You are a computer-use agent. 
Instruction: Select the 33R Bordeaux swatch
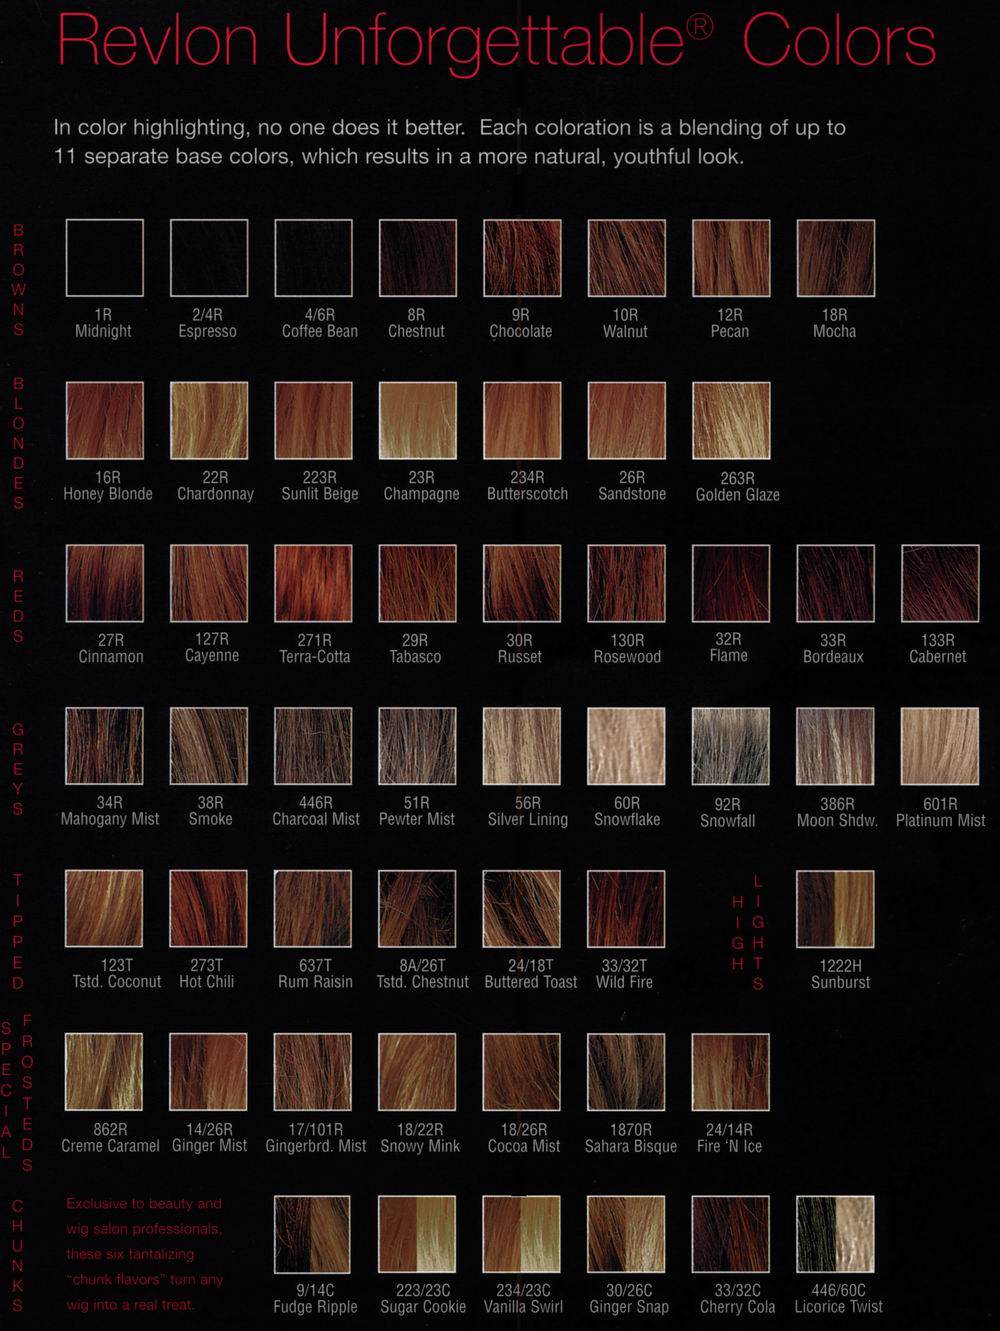pos(835,583)
